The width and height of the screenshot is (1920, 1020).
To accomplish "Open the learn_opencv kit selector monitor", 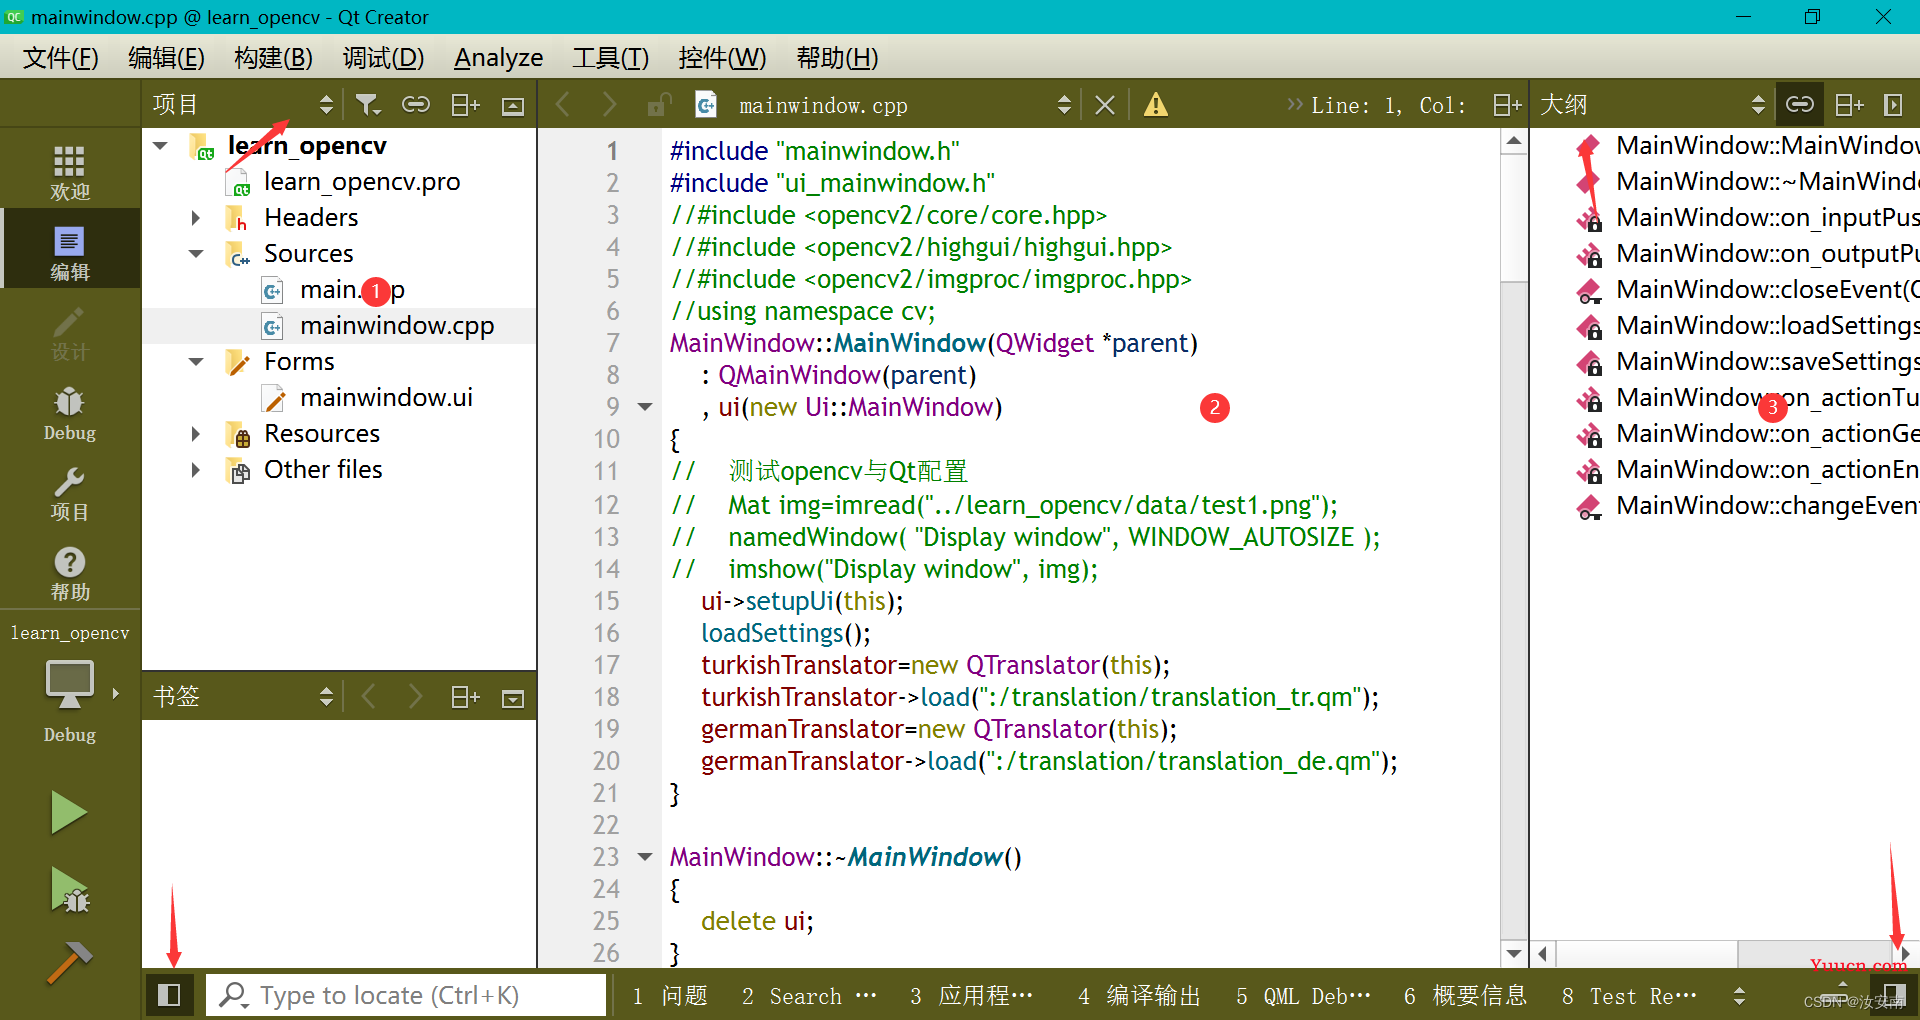I will tap(70, 686).
